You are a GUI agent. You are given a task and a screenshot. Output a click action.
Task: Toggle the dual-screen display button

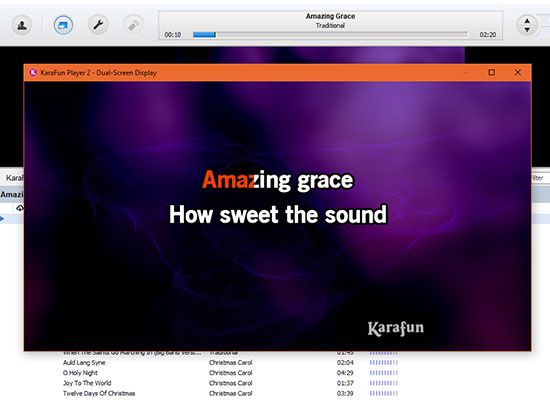[x=63, y=25]
